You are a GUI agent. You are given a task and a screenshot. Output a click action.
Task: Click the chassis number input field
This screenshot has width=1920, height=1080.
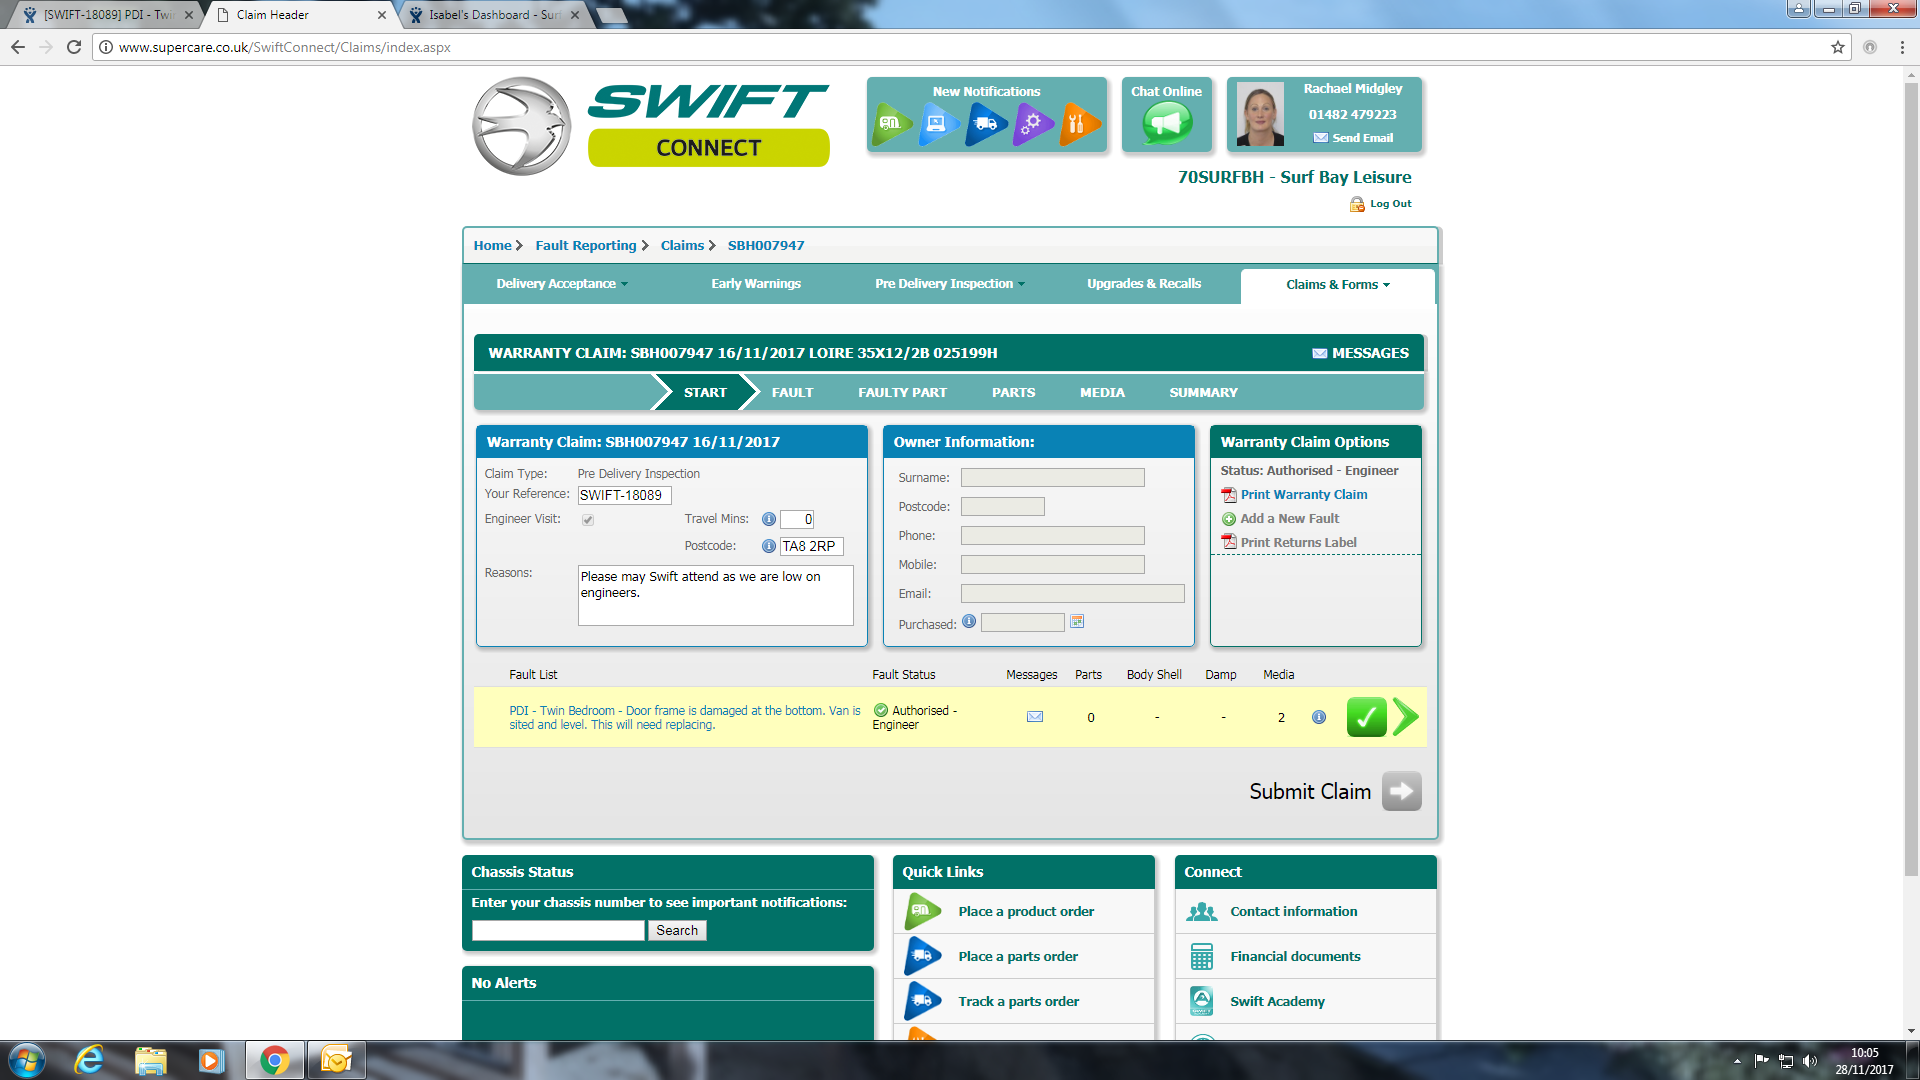[x=558, y=931]
